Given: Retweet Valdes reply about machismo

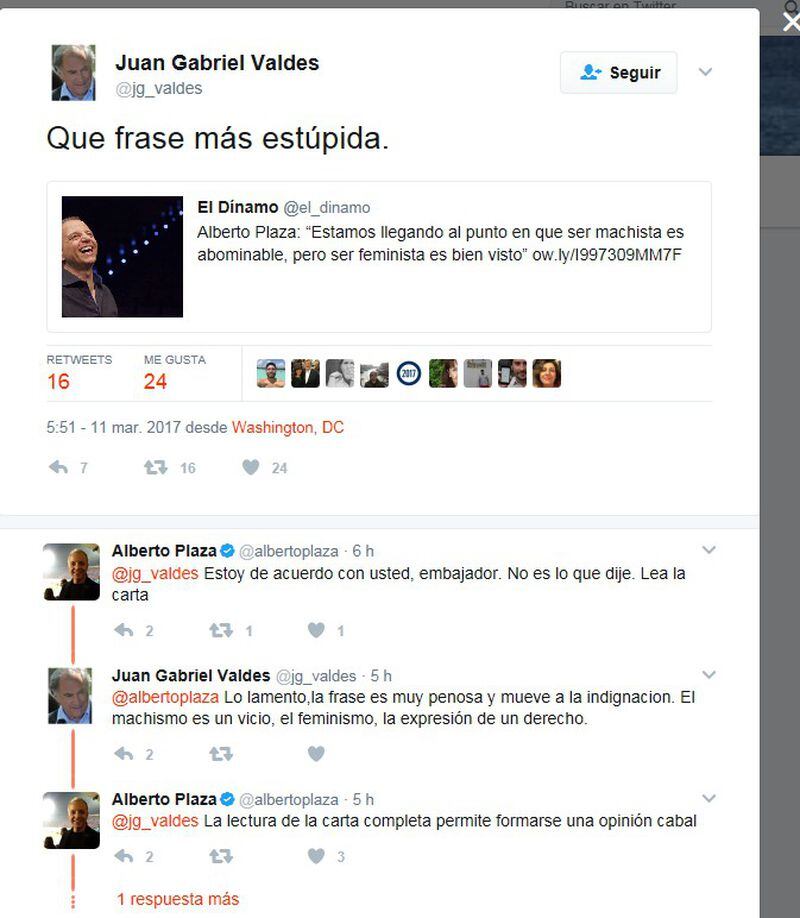Looking at the screenshot, I should click(221, 754).
